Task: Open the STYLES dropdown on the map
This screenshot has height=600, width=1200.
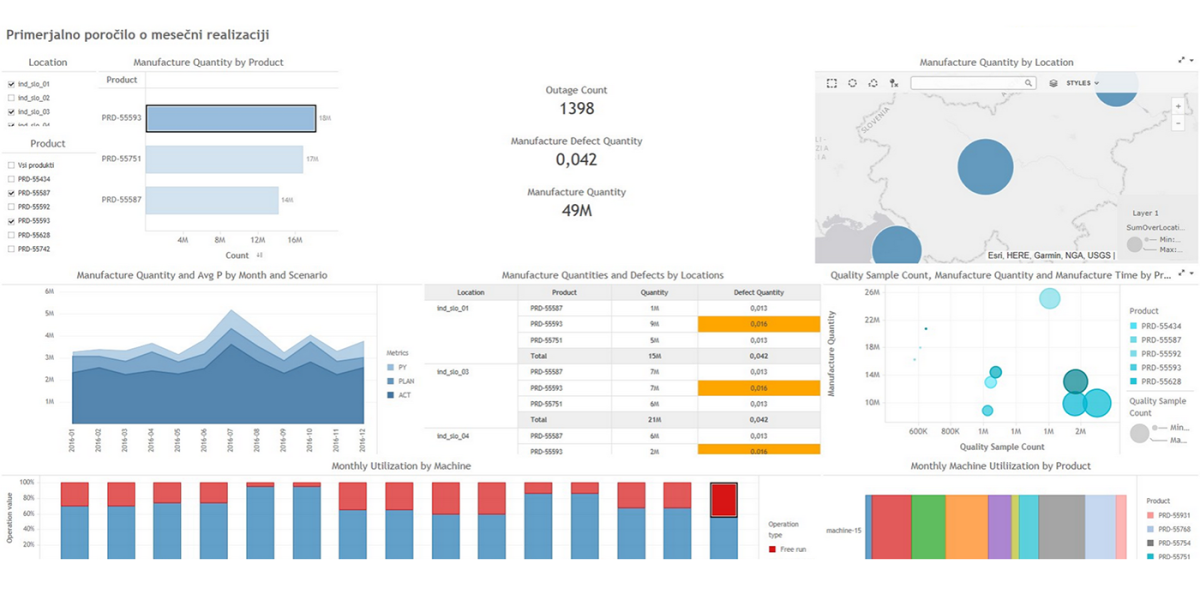Action: click(1083, 83)
